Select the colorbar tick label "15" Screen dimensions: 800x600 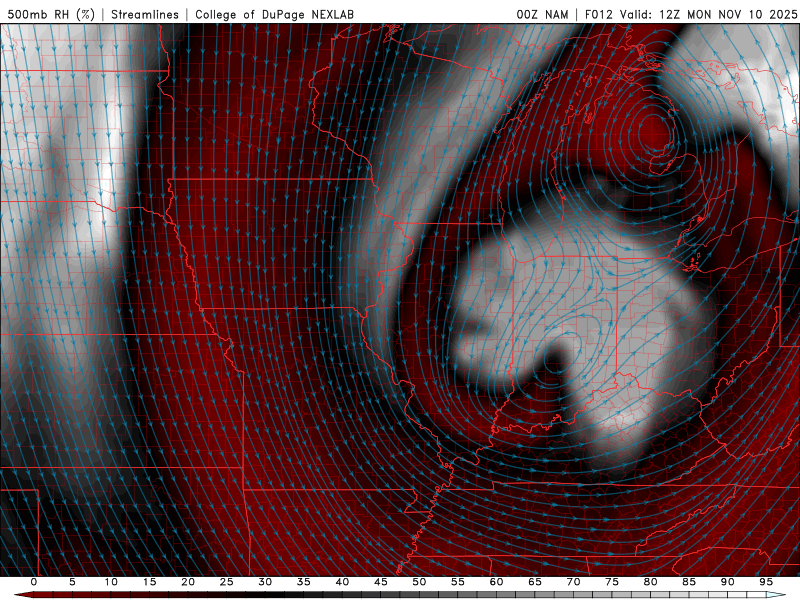(149, 582)
